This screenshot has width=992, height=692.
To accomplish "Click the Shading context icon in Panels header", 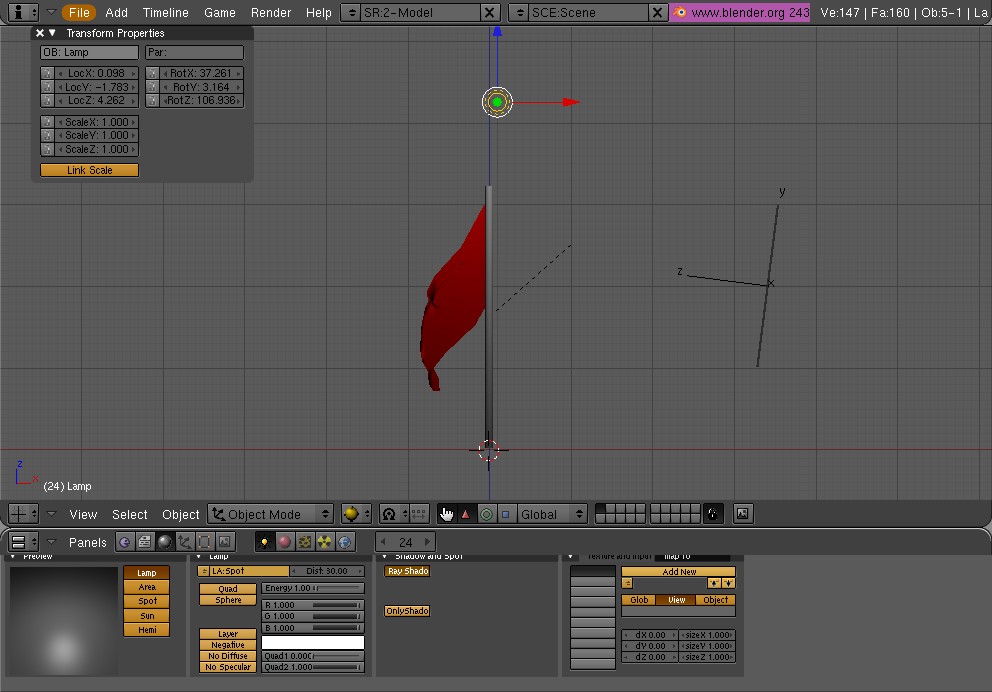I will [165, 542].
